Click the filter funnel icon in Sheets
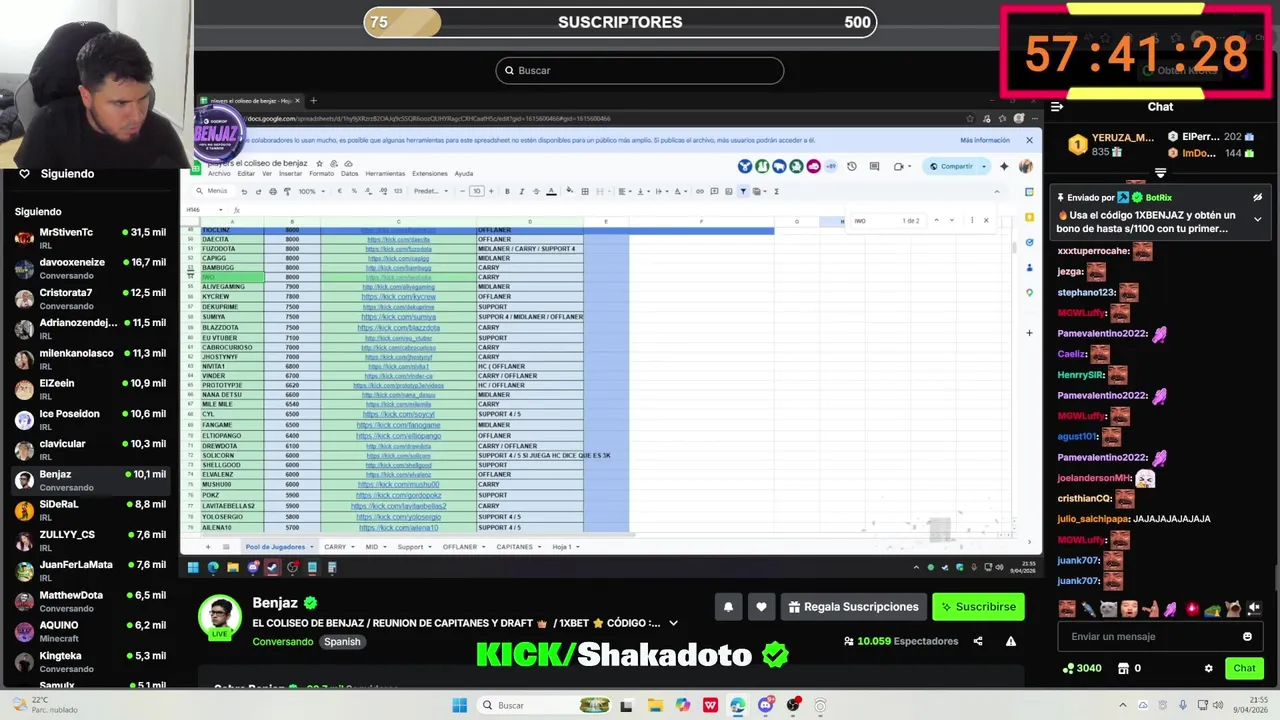Image resolution: width=1280 pixels, height=720 pixels. pyautogui.click(x=743, y=191)
